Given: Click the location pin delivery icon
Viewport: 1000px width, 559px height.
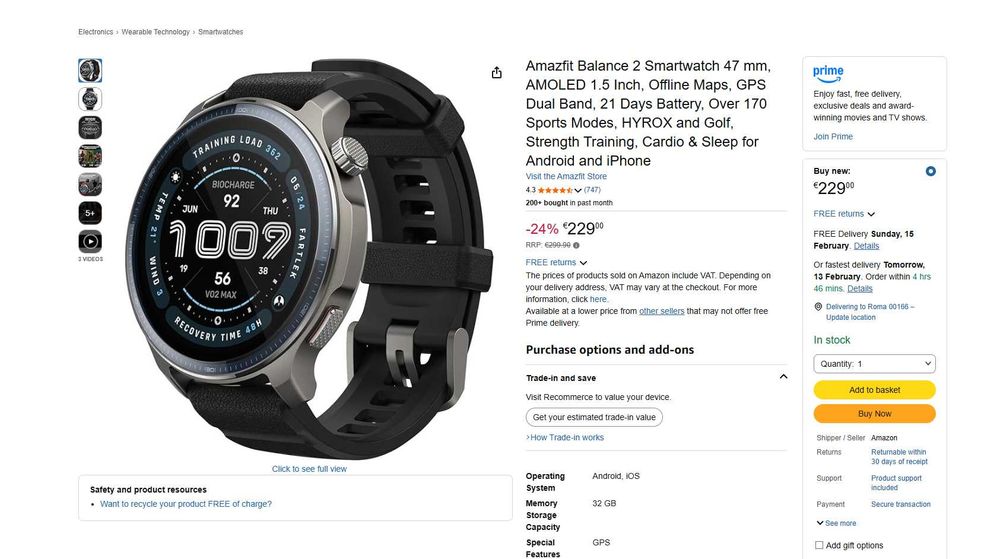Looking at the screenshot, I should [818, 307].
